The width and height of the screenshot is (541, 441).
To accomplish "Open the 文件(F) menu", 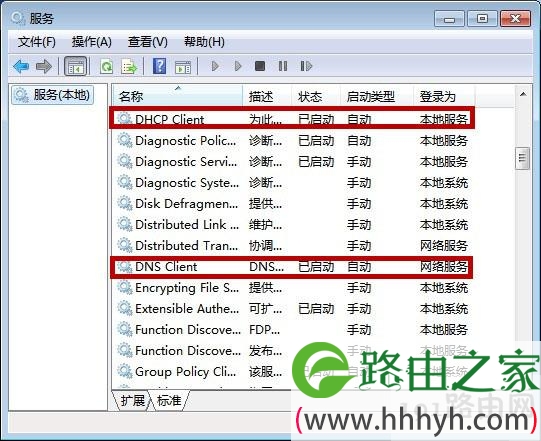I will [37, 42].
